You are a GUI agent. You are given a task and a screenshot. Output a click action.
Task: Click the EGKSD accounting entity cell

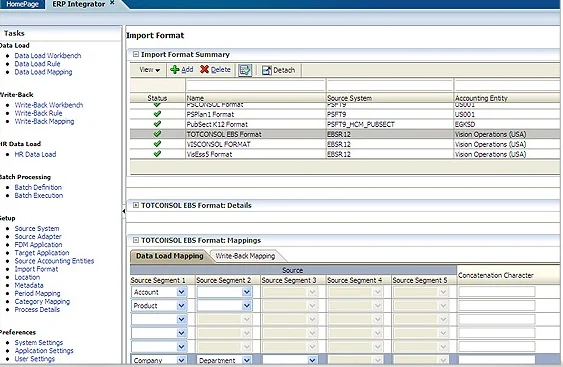(x=465, y=124)
